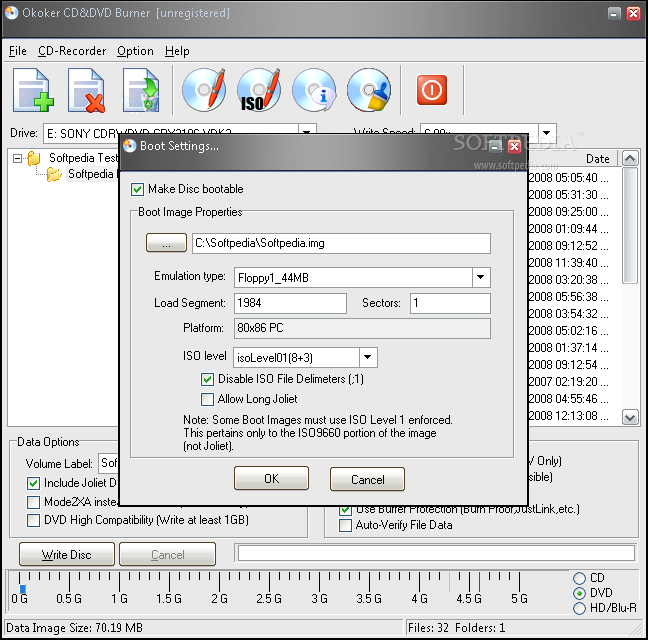Click the blue used-space marker on ruler

23,589
